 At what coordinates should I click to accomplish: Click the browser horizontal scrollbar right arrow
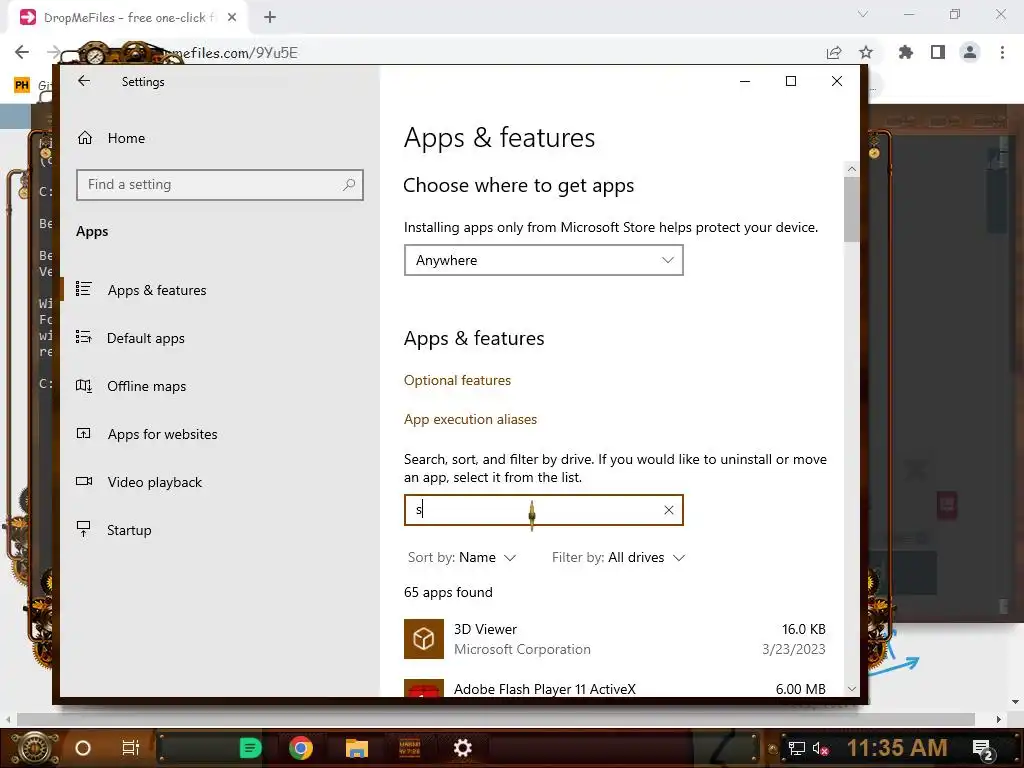click(x=999, y=719)
